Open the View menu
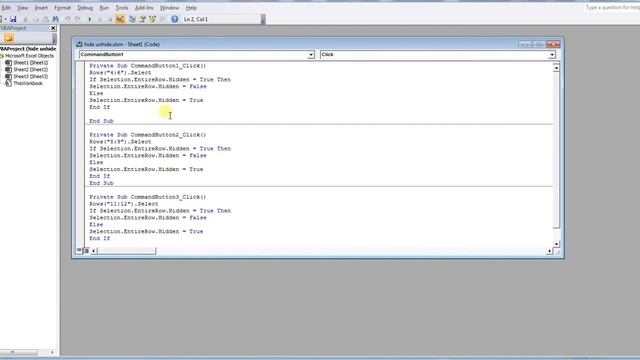Screen dimensions: 640x360 pyautogui.click(x=22, y=8)
